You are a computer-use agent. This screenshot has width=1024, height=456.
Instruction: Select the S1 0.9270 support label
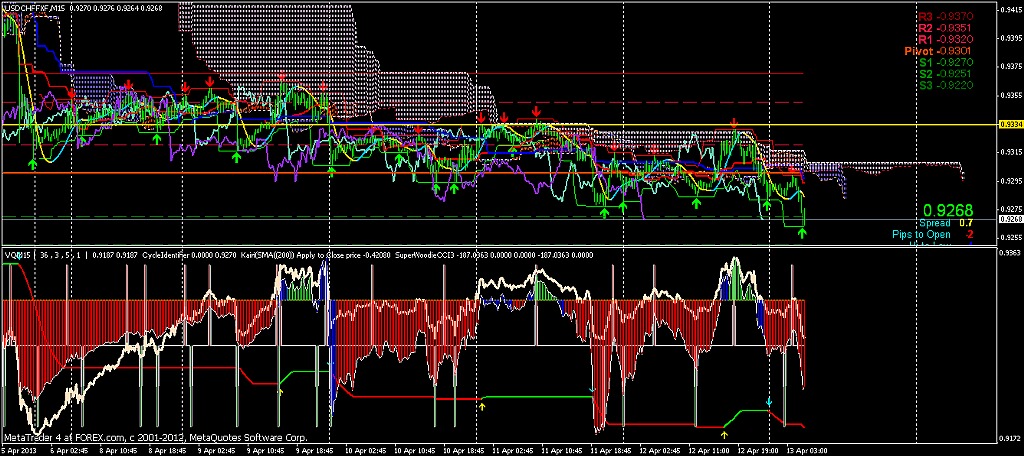[943, 62]
